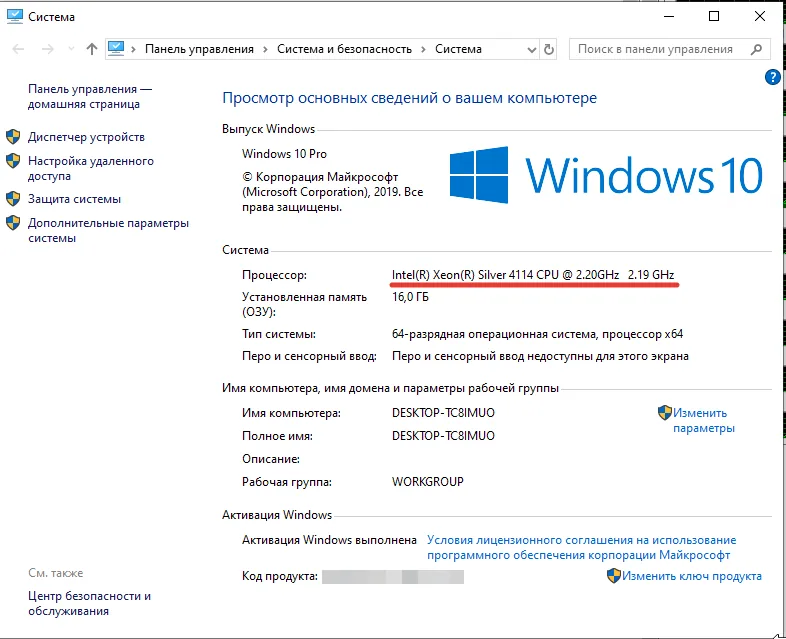Go forward with the right arrow button
The image size is (786, 639).
(x=48, y=49)
